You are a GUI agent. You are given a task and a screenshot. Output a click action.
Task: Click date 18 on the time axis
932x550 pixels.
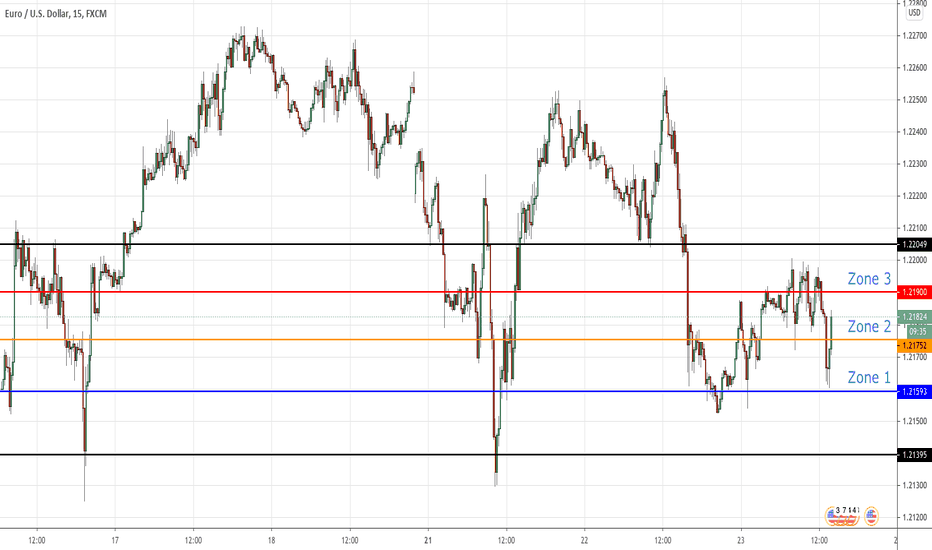pyautogui.click(x=272, y=540)
